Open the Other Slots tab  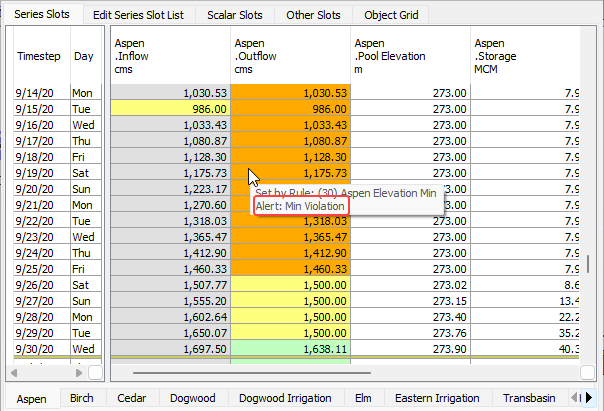click(x=312, y=15)
